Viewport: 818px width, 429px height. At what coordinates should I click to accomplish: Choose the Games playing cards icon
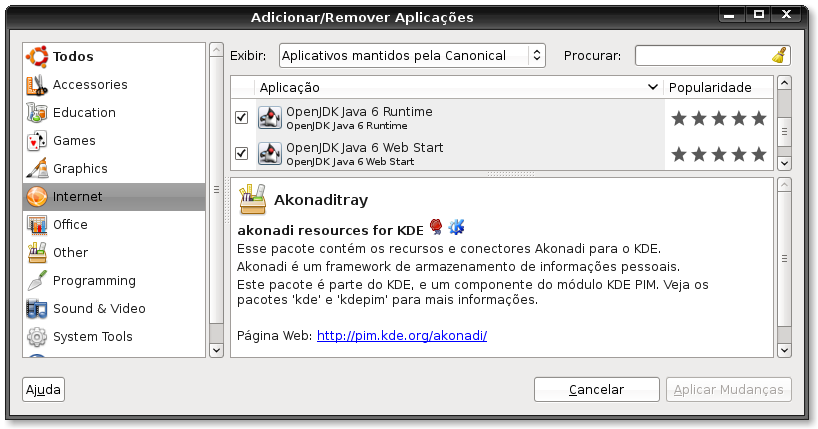pyautogui.click(x=37, y=141)
